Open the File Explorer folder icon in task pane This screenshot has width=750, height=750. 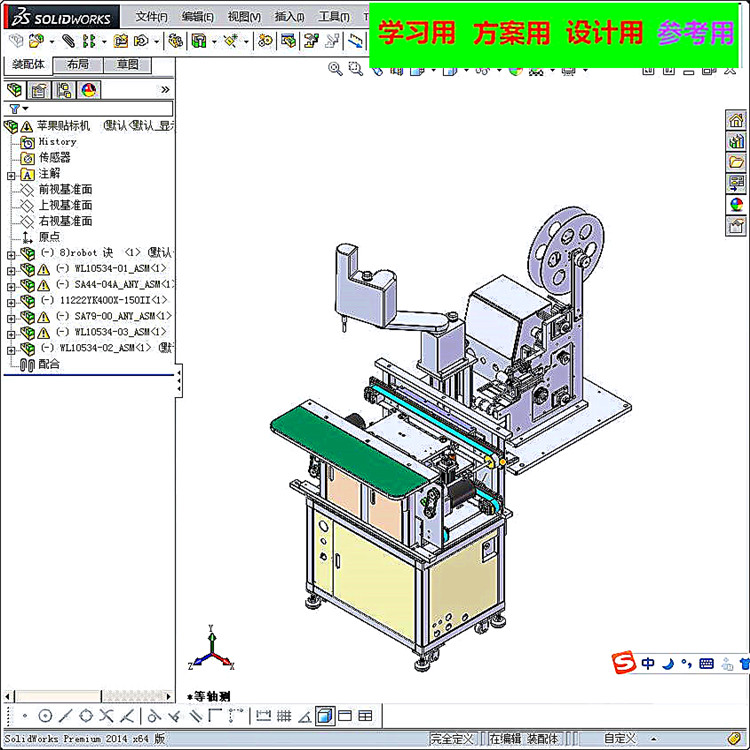[x=736, y=162]
